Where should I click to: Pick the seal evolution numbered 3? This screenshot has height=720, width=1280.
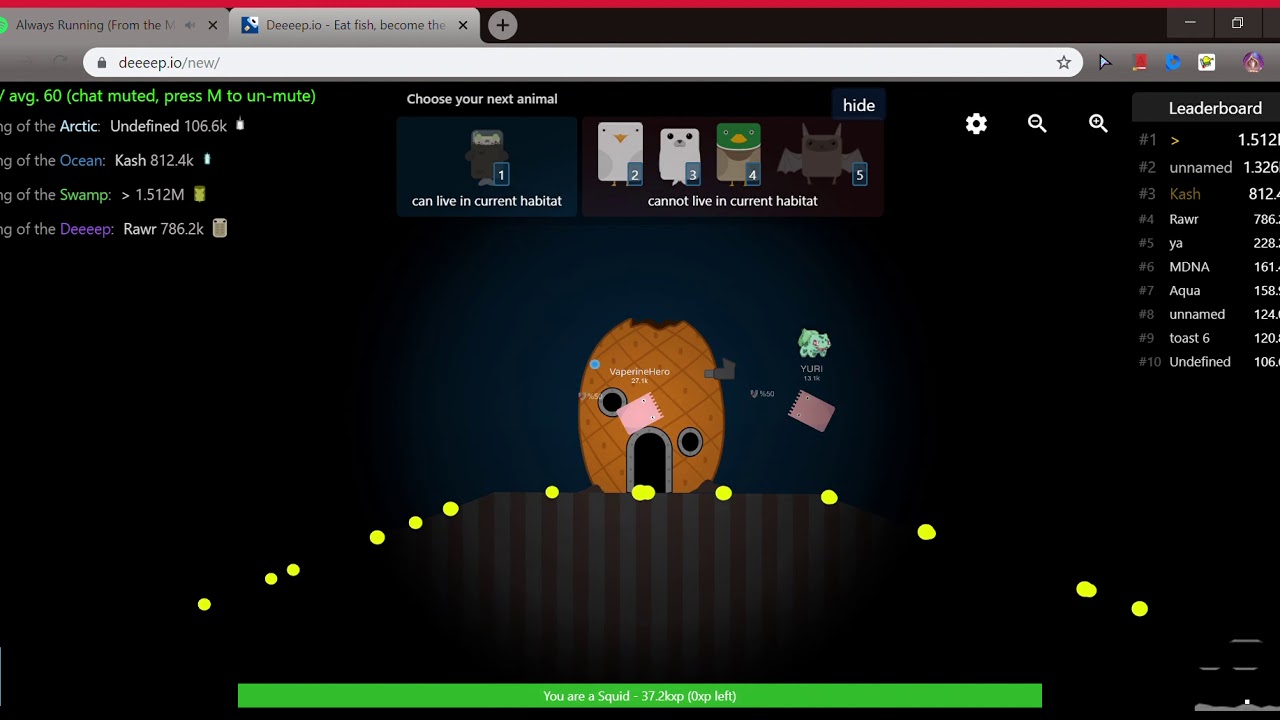click(679, 155)
